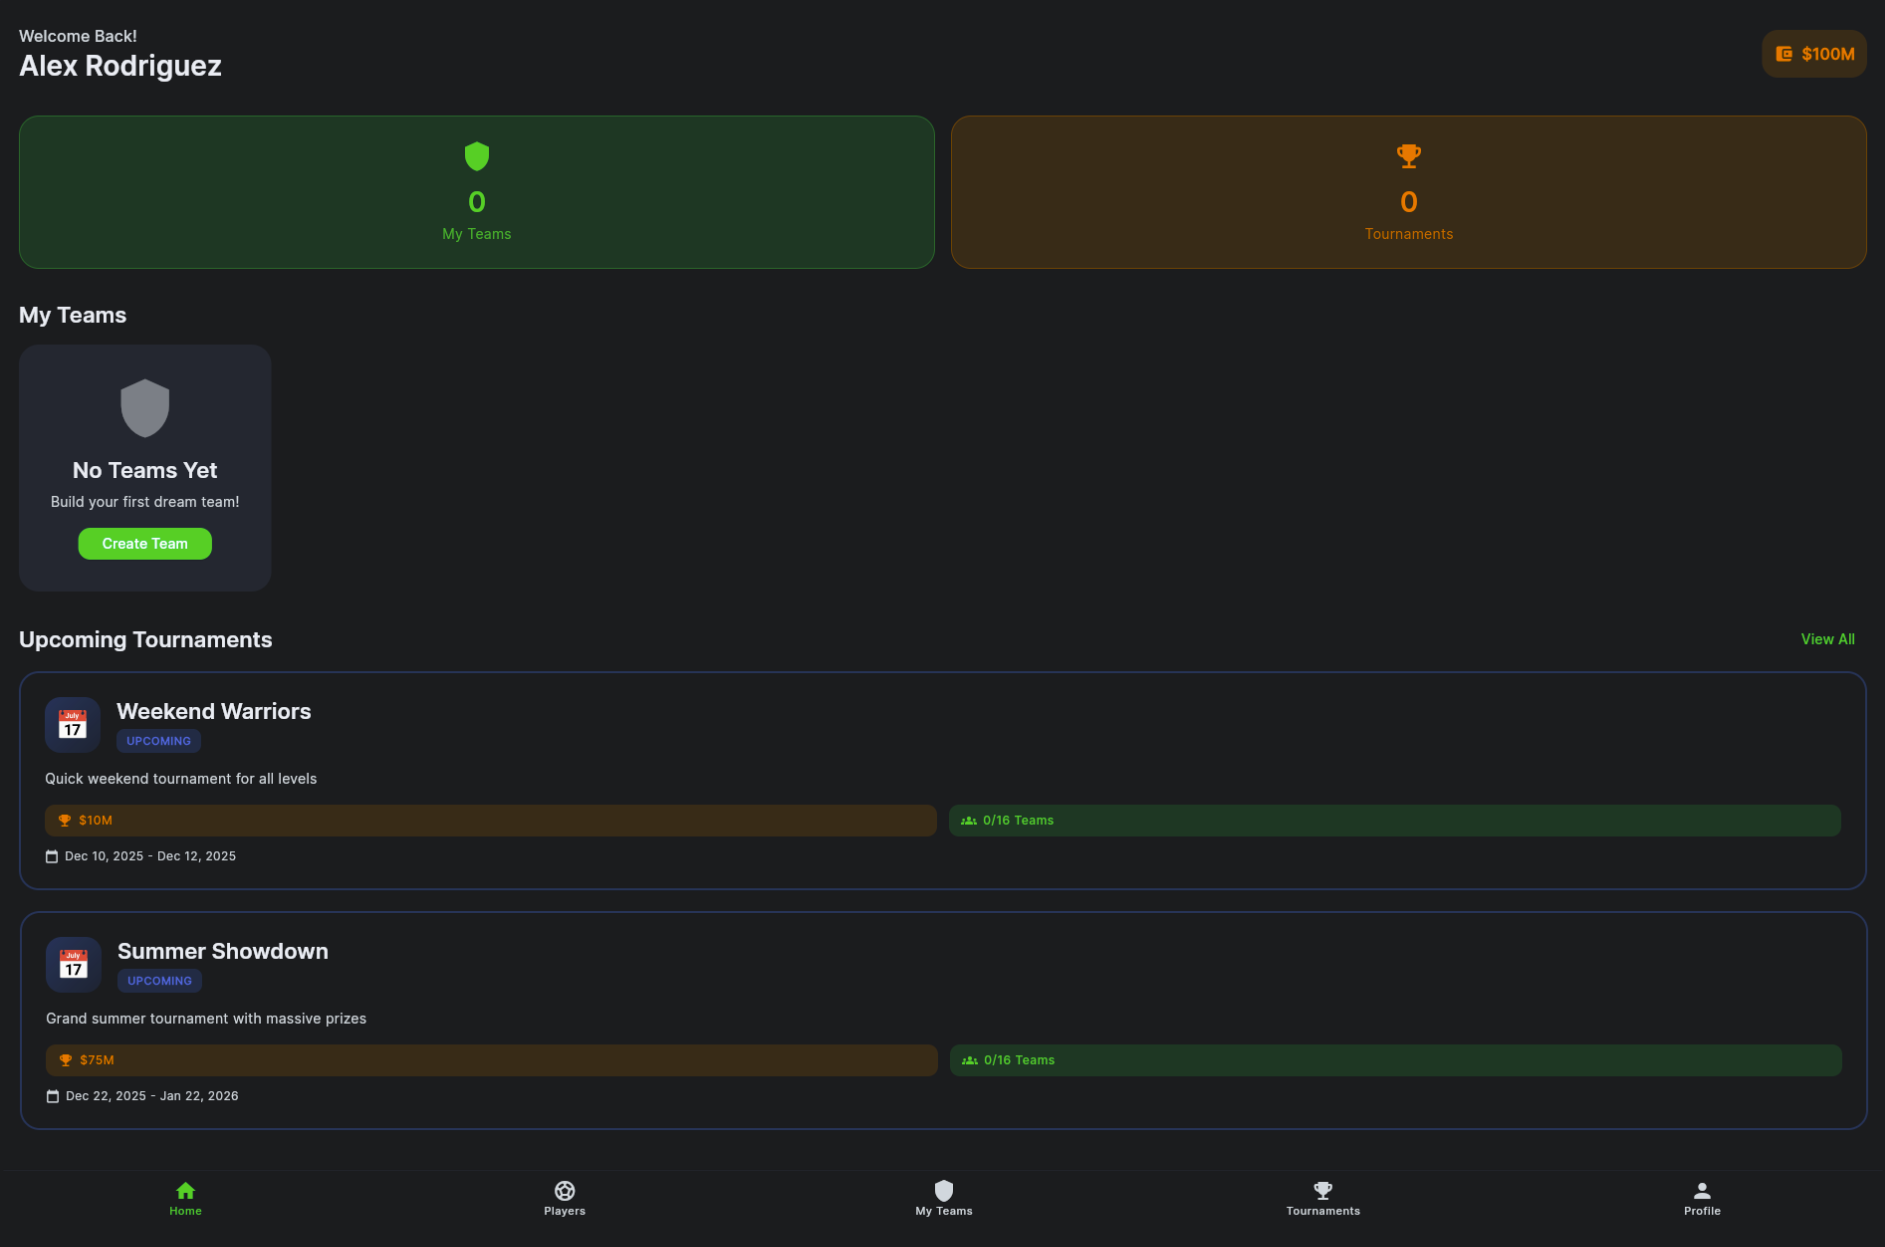The height and width of the screenshot is (1247, 1885).
Task: Open the Tournaments bottom navigation tab
Action: pos(1322,1198)
